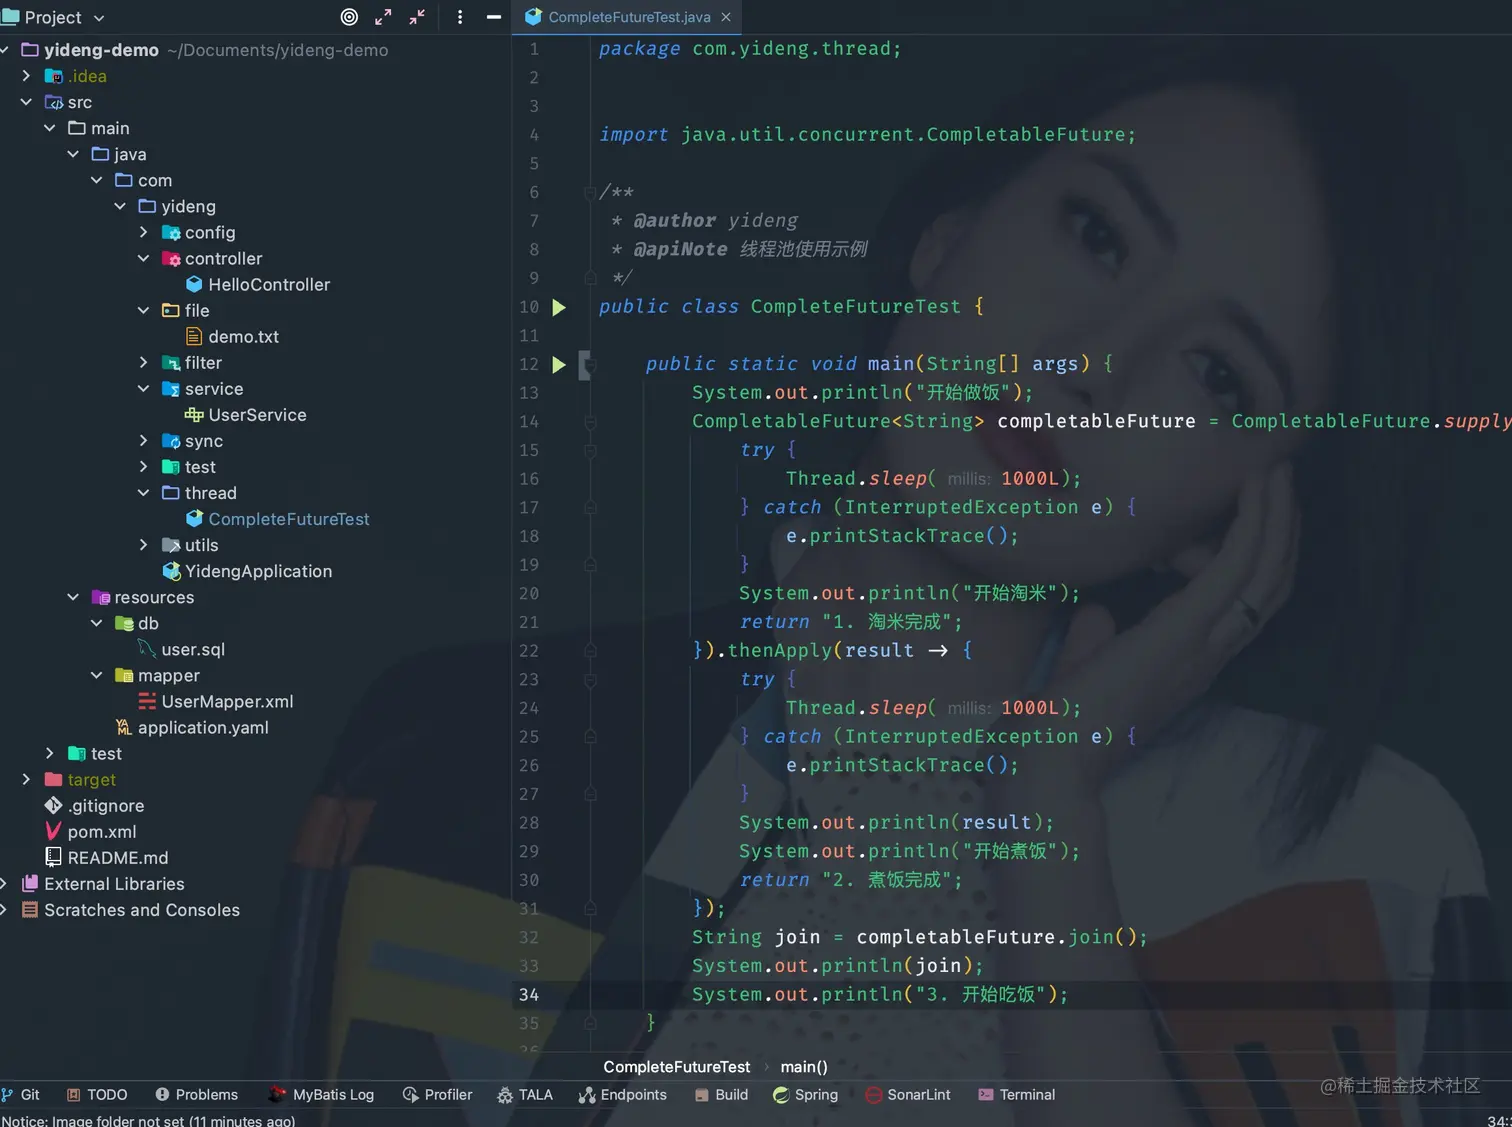Open the Problems tool window
This screenshot has height=1127, width=1512.
pos(196,1094)
